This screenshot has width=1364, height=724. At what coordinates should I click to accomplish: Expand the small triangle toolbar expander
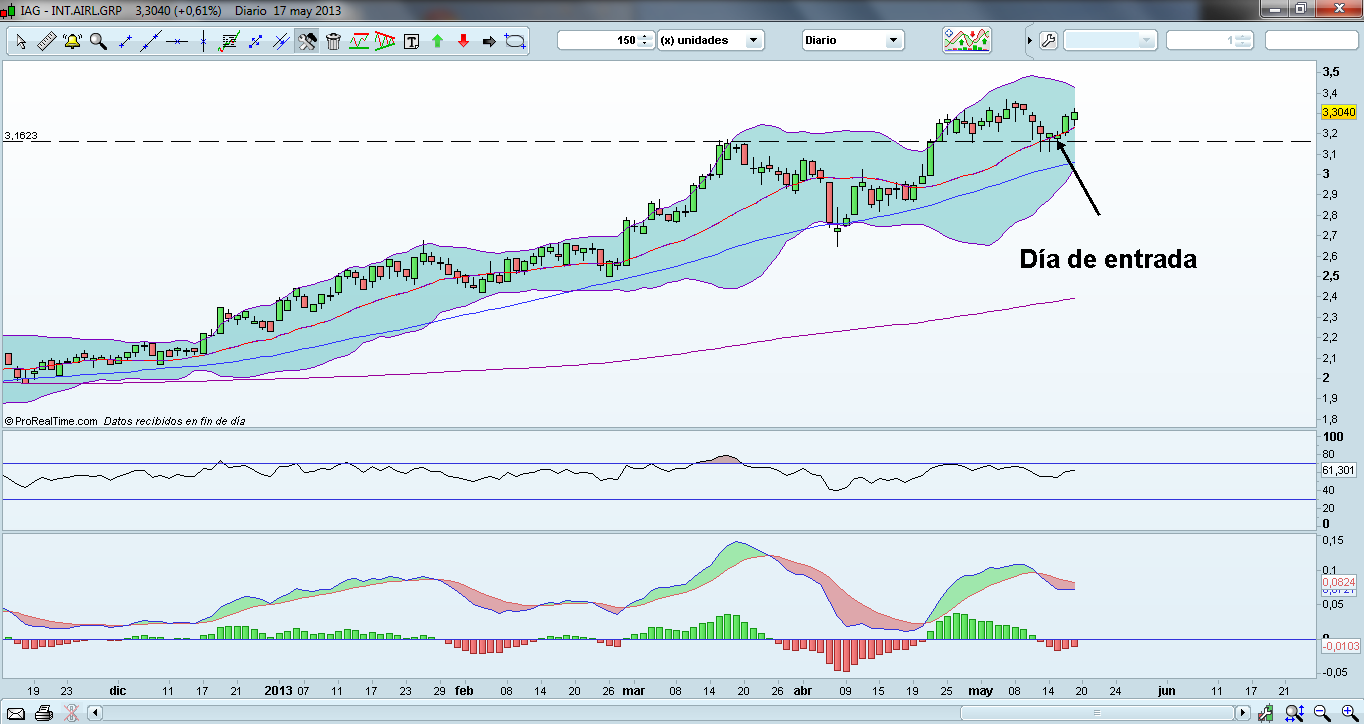coord(1030,41)
